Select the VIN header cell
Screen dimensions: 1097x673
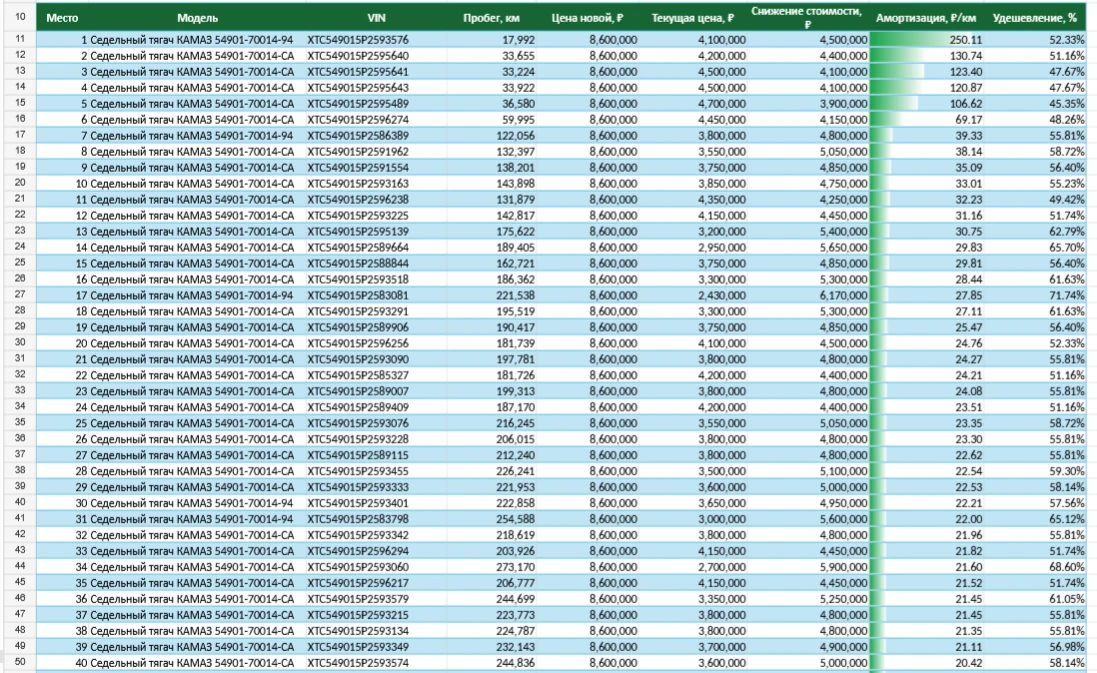[x=376, y=18]
